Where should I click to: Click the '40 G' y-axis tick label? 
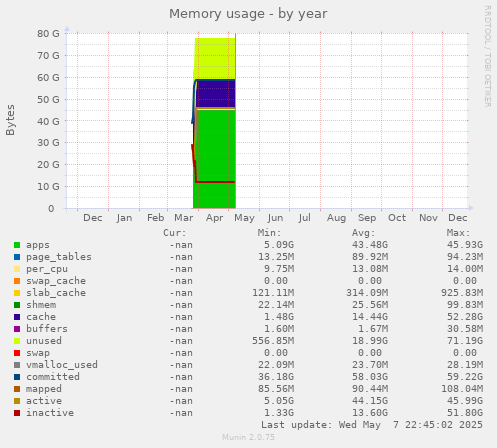point(48,121)
